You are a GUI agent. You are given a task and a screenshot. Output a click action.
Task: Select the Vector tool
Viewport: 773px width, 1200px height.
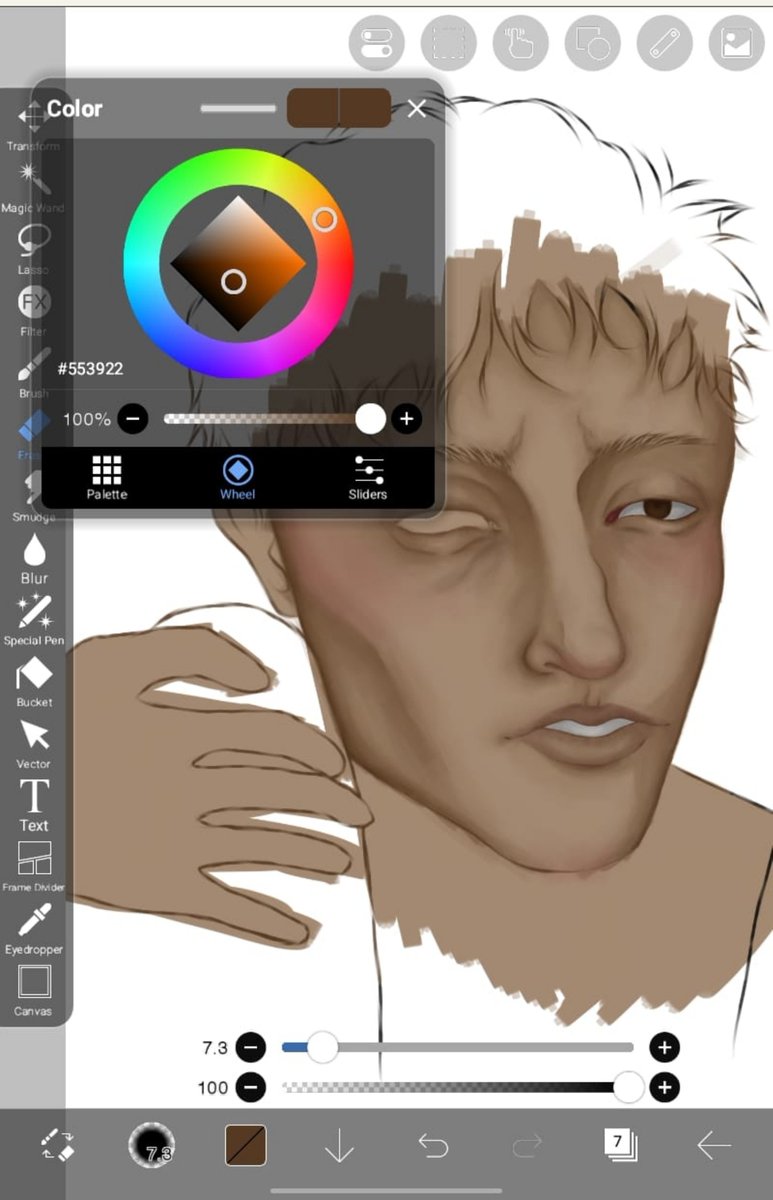point(34,743)
